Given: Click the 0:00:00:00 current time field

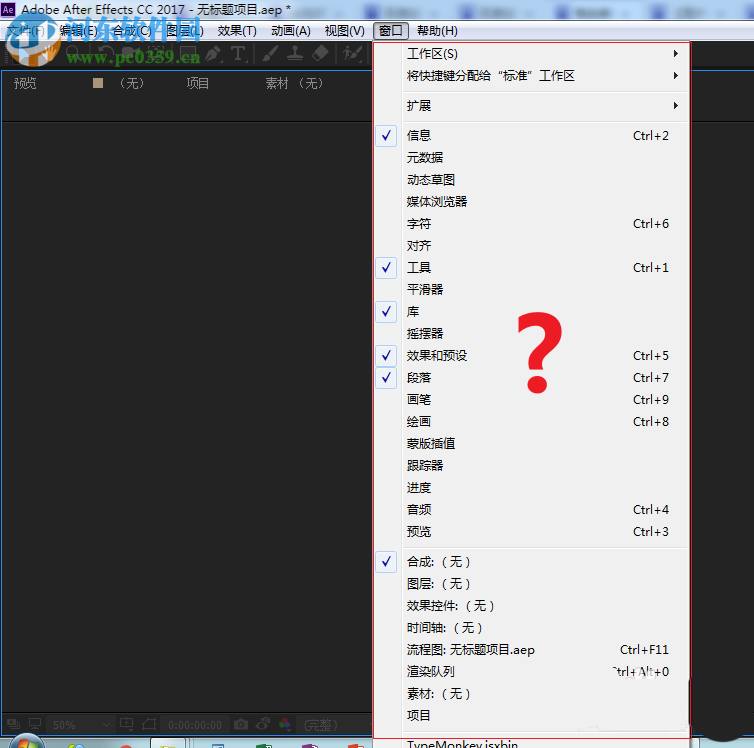Looking at the screenshot, I should pyautogui.click(x=195, y=724).
